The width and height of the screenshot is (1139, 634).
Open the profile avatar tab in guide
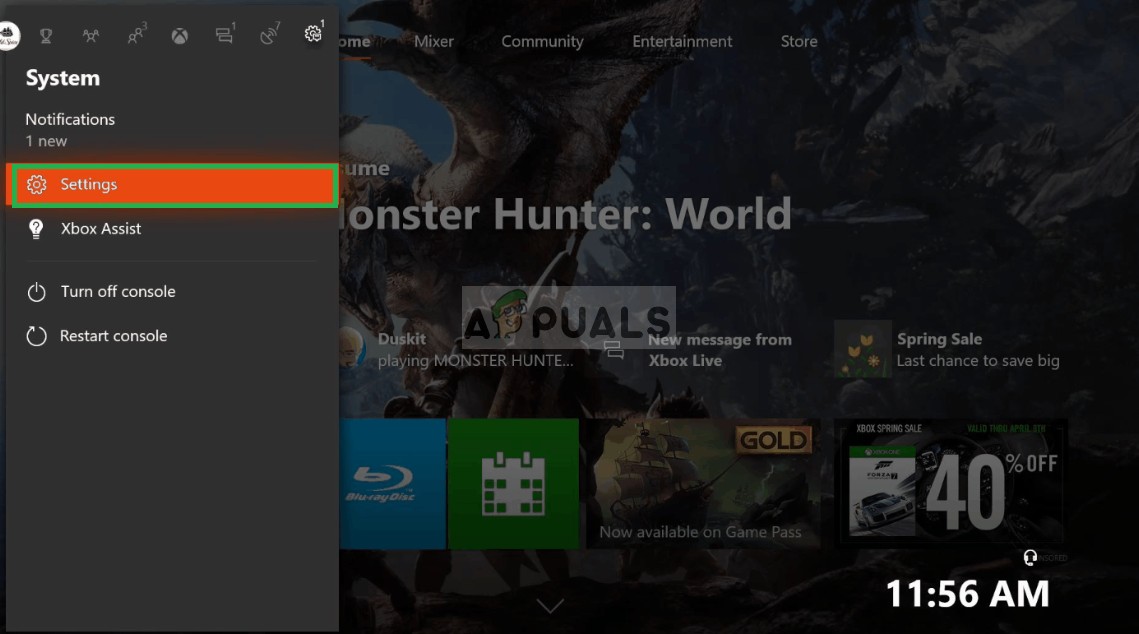9,35
